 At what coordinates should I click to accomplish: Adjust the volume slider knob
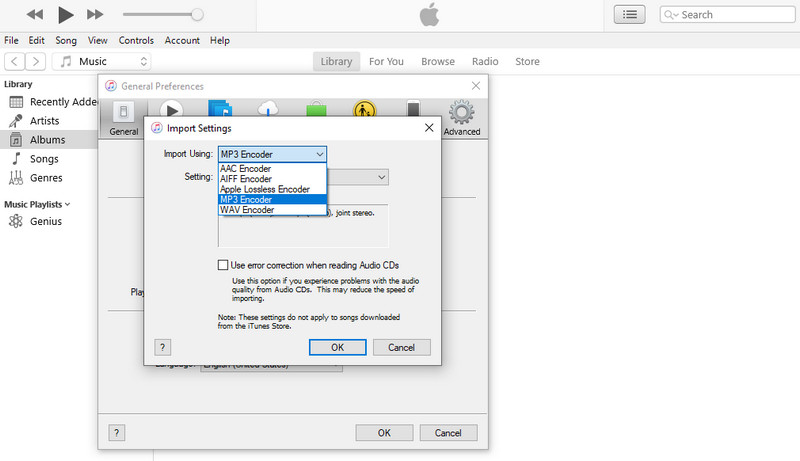click(197, 15)
